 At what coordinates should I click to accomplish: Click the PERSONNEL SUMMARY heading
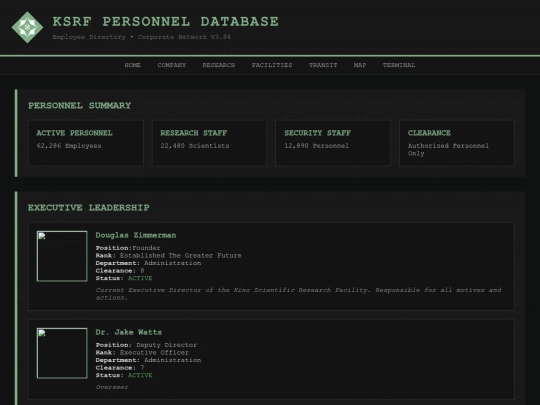(80, 105)
